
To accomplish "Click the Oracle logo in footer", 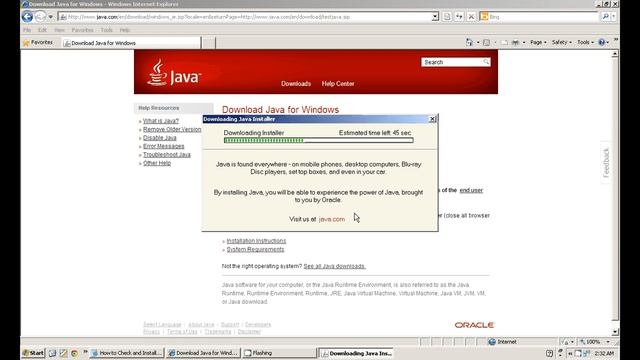I will 474,325.
